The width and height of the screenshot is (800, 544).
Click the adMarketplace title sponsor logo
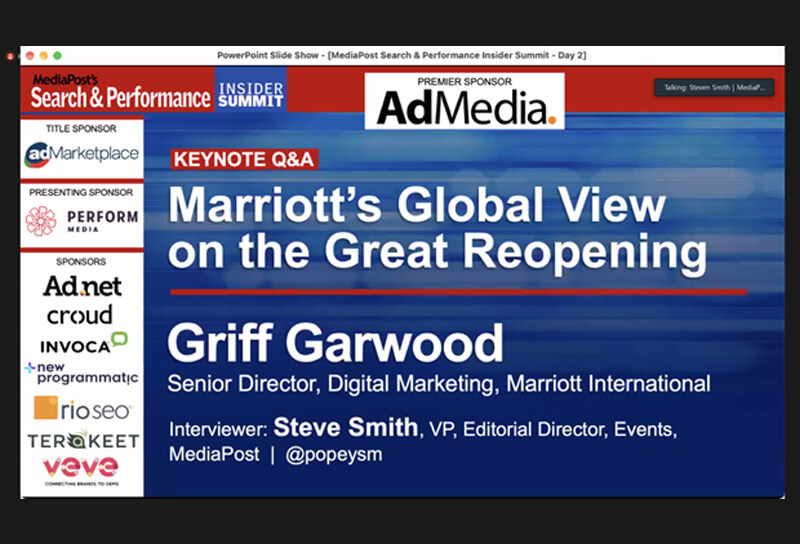click(x=82, y=154)
